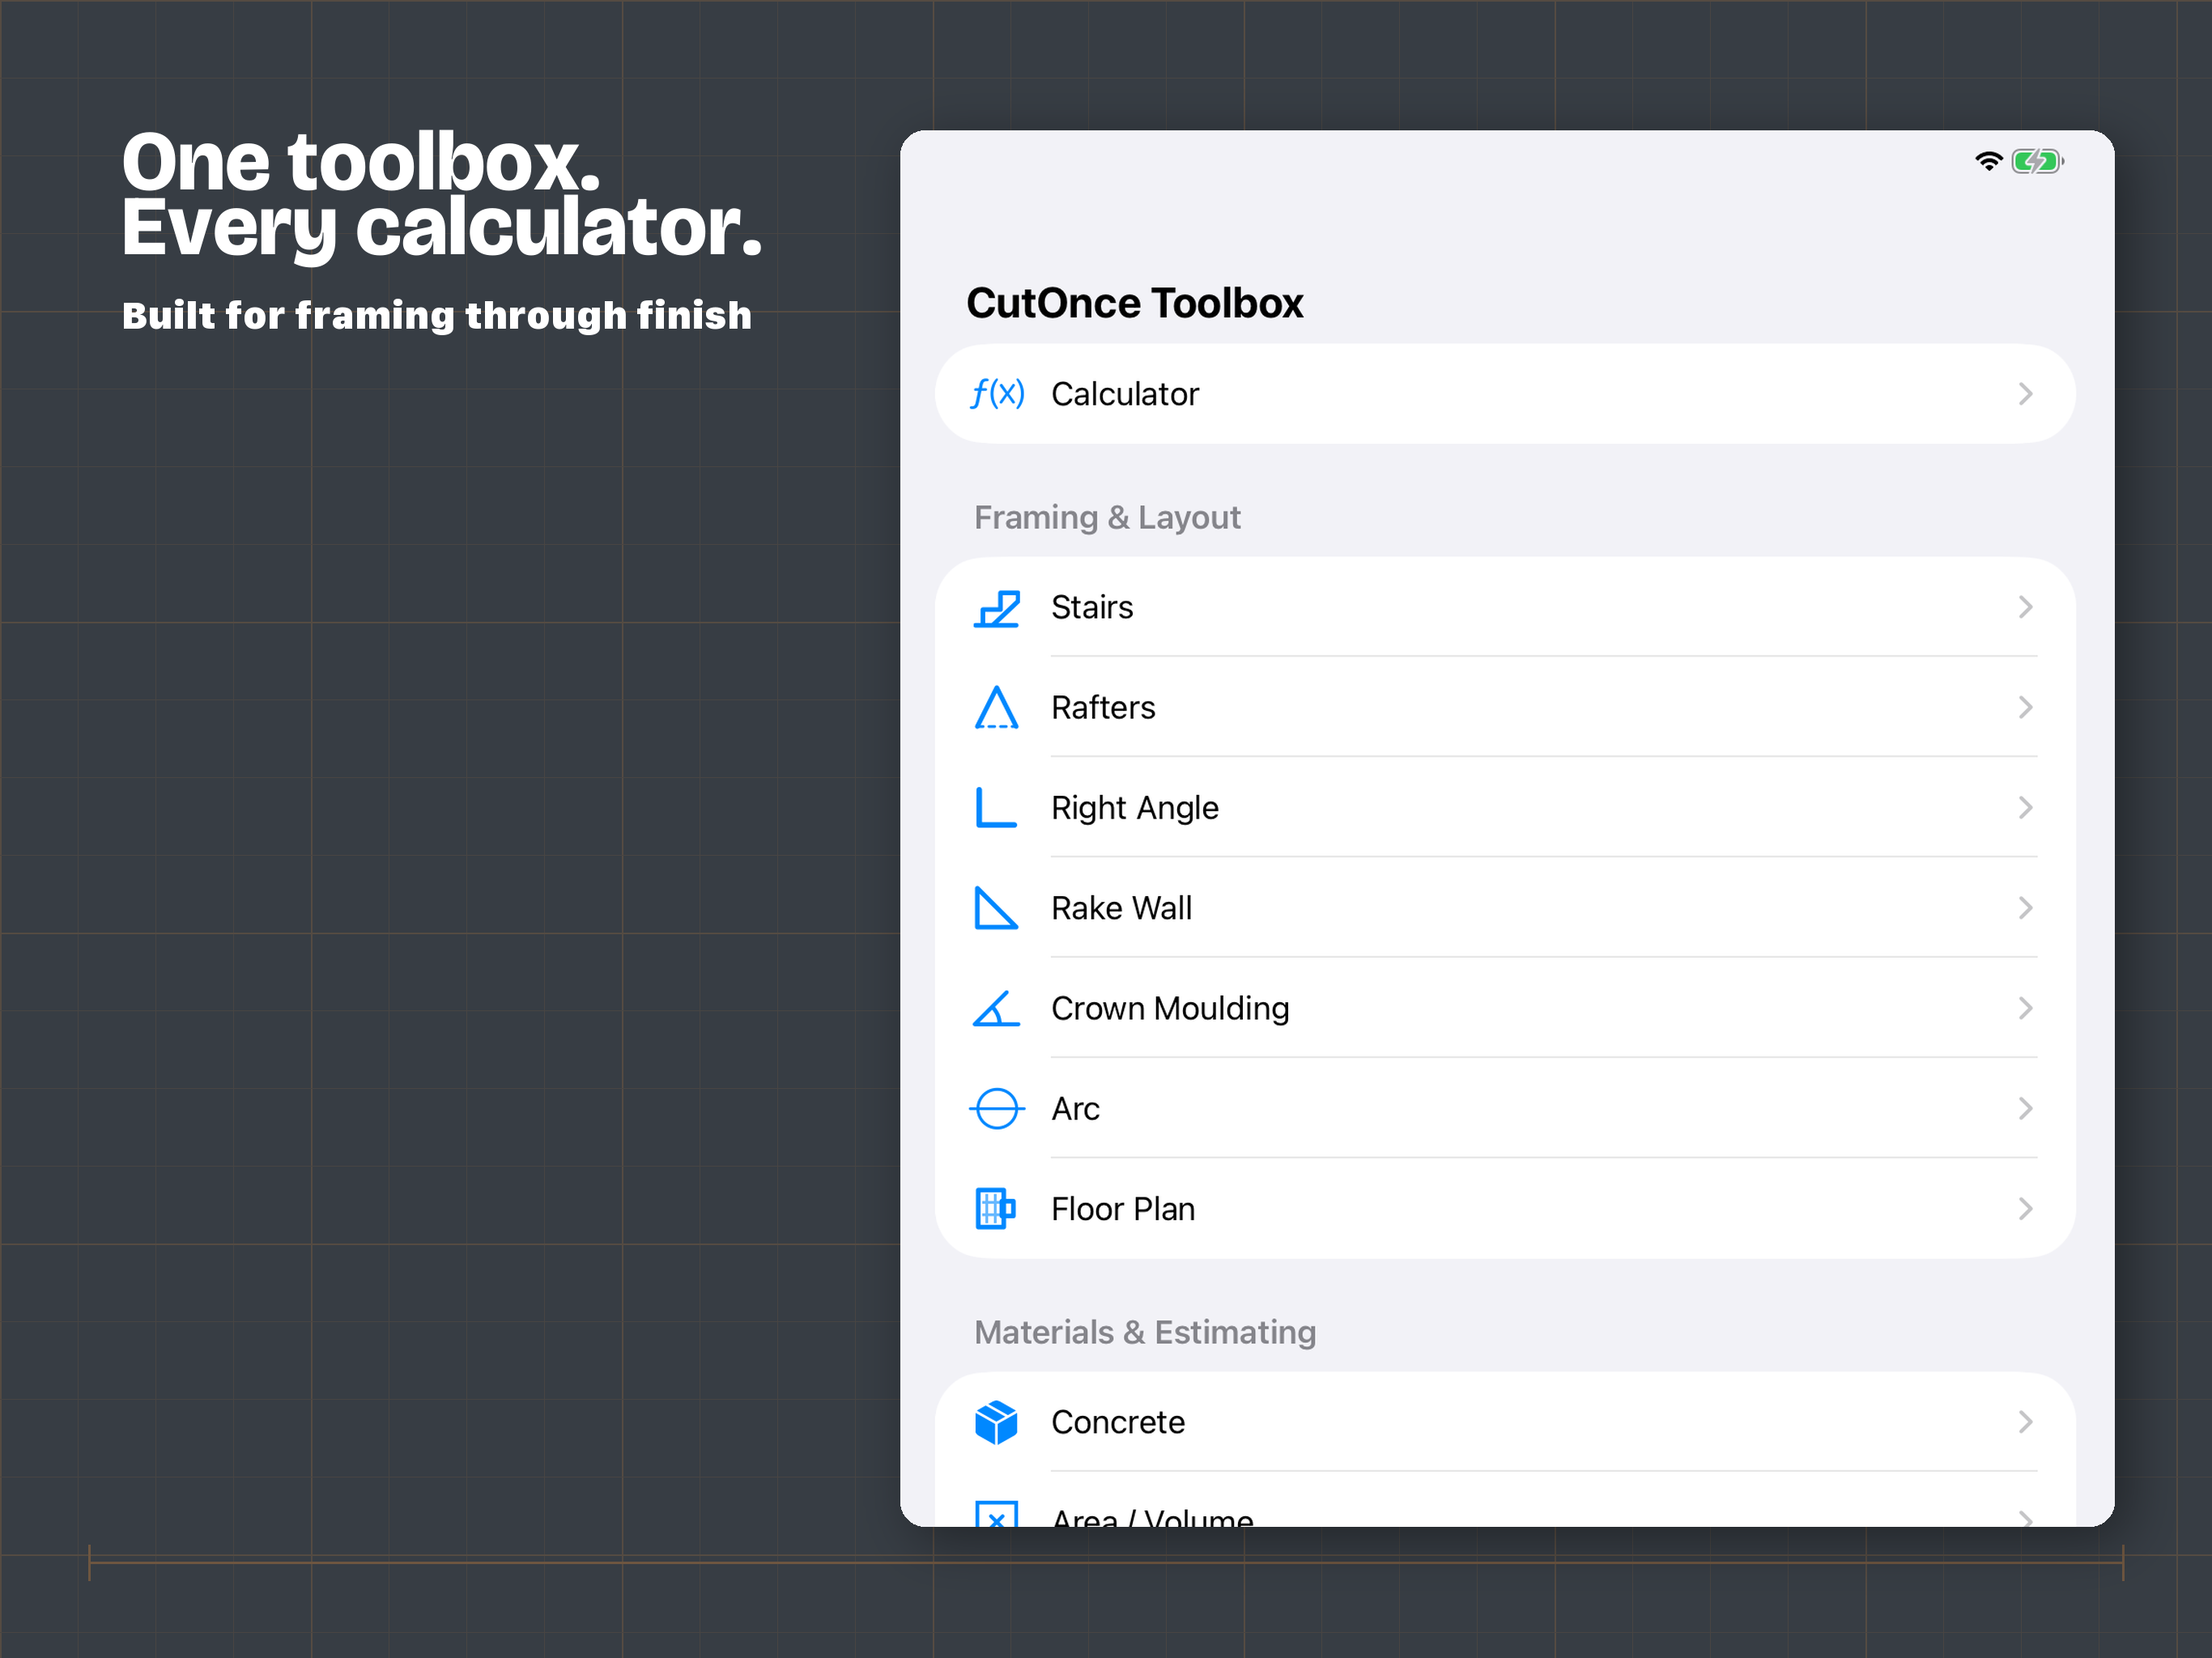This screenshot has width=2212, height=1658.
Task: Select the Rafters list entry
Action: point(1505,708)
